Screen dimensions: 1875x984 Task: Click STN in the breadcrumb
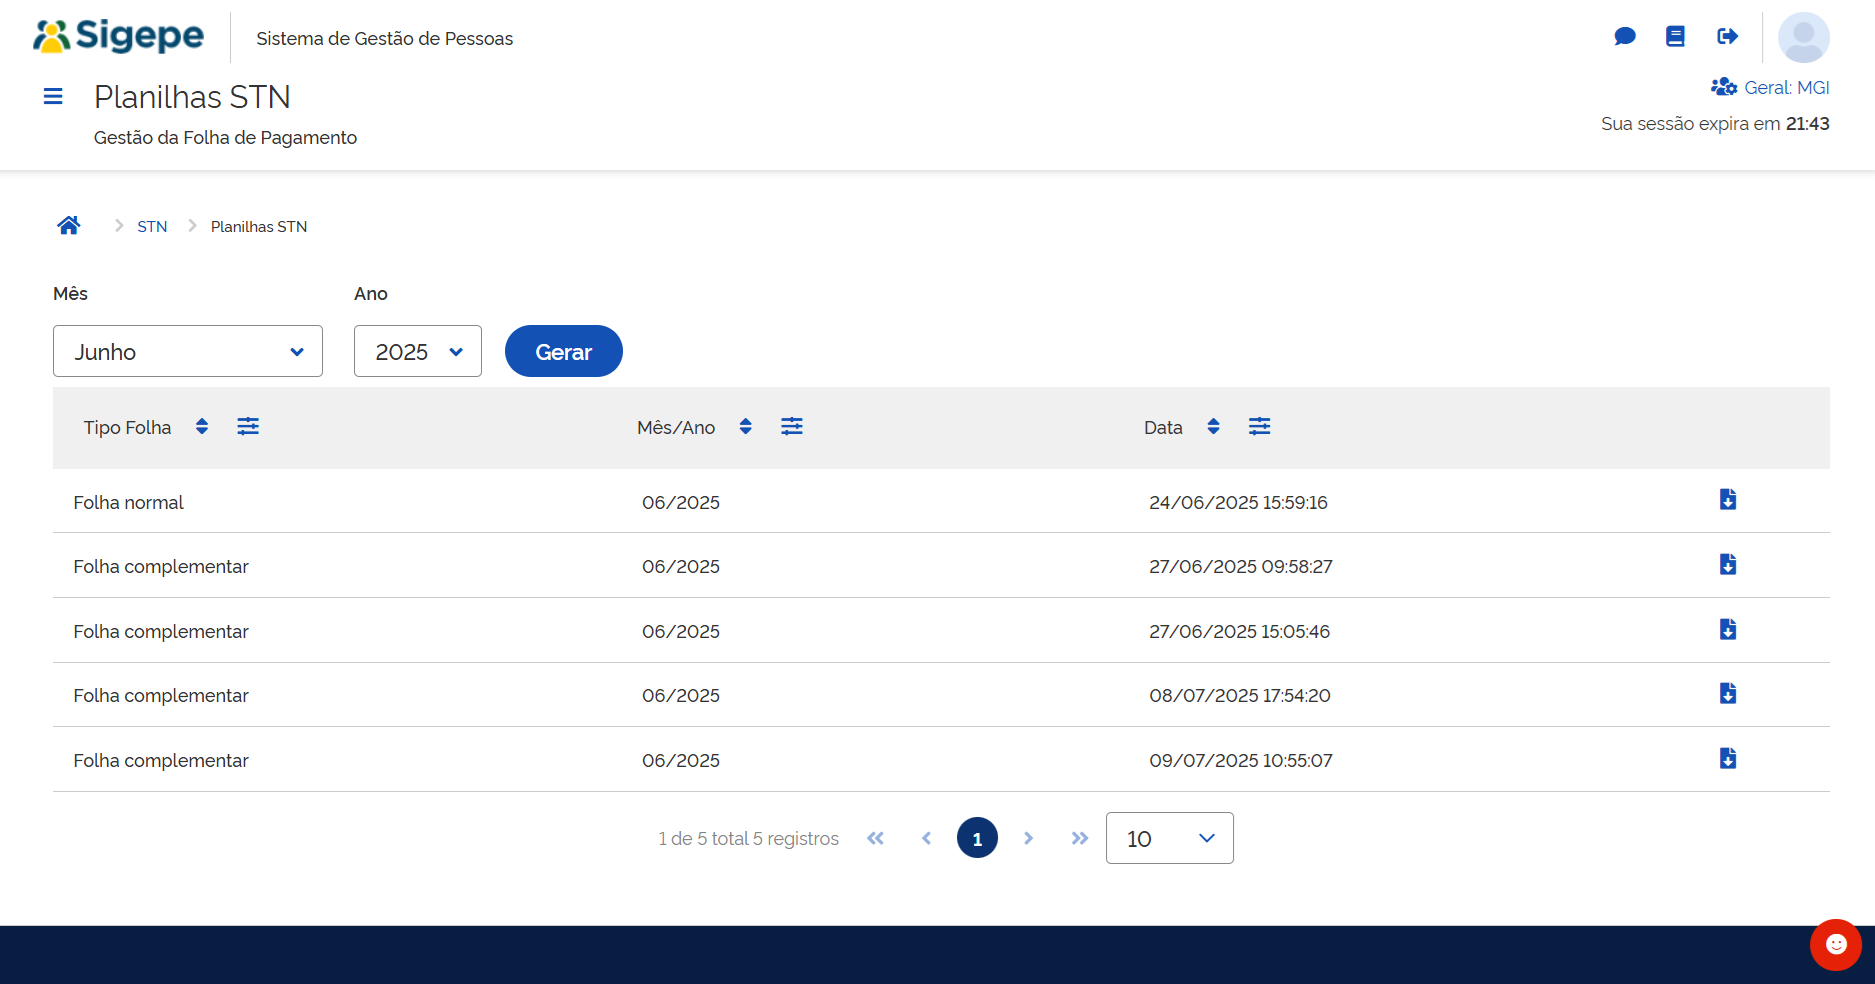pyautogui.click(x=152, y=227)
